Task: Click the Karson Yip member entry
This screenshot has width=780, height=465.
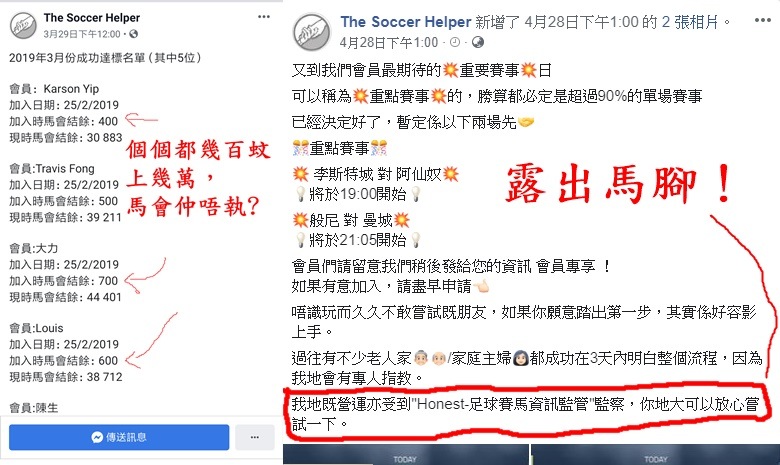Action: pyautogui.click(x=71, y=89)
